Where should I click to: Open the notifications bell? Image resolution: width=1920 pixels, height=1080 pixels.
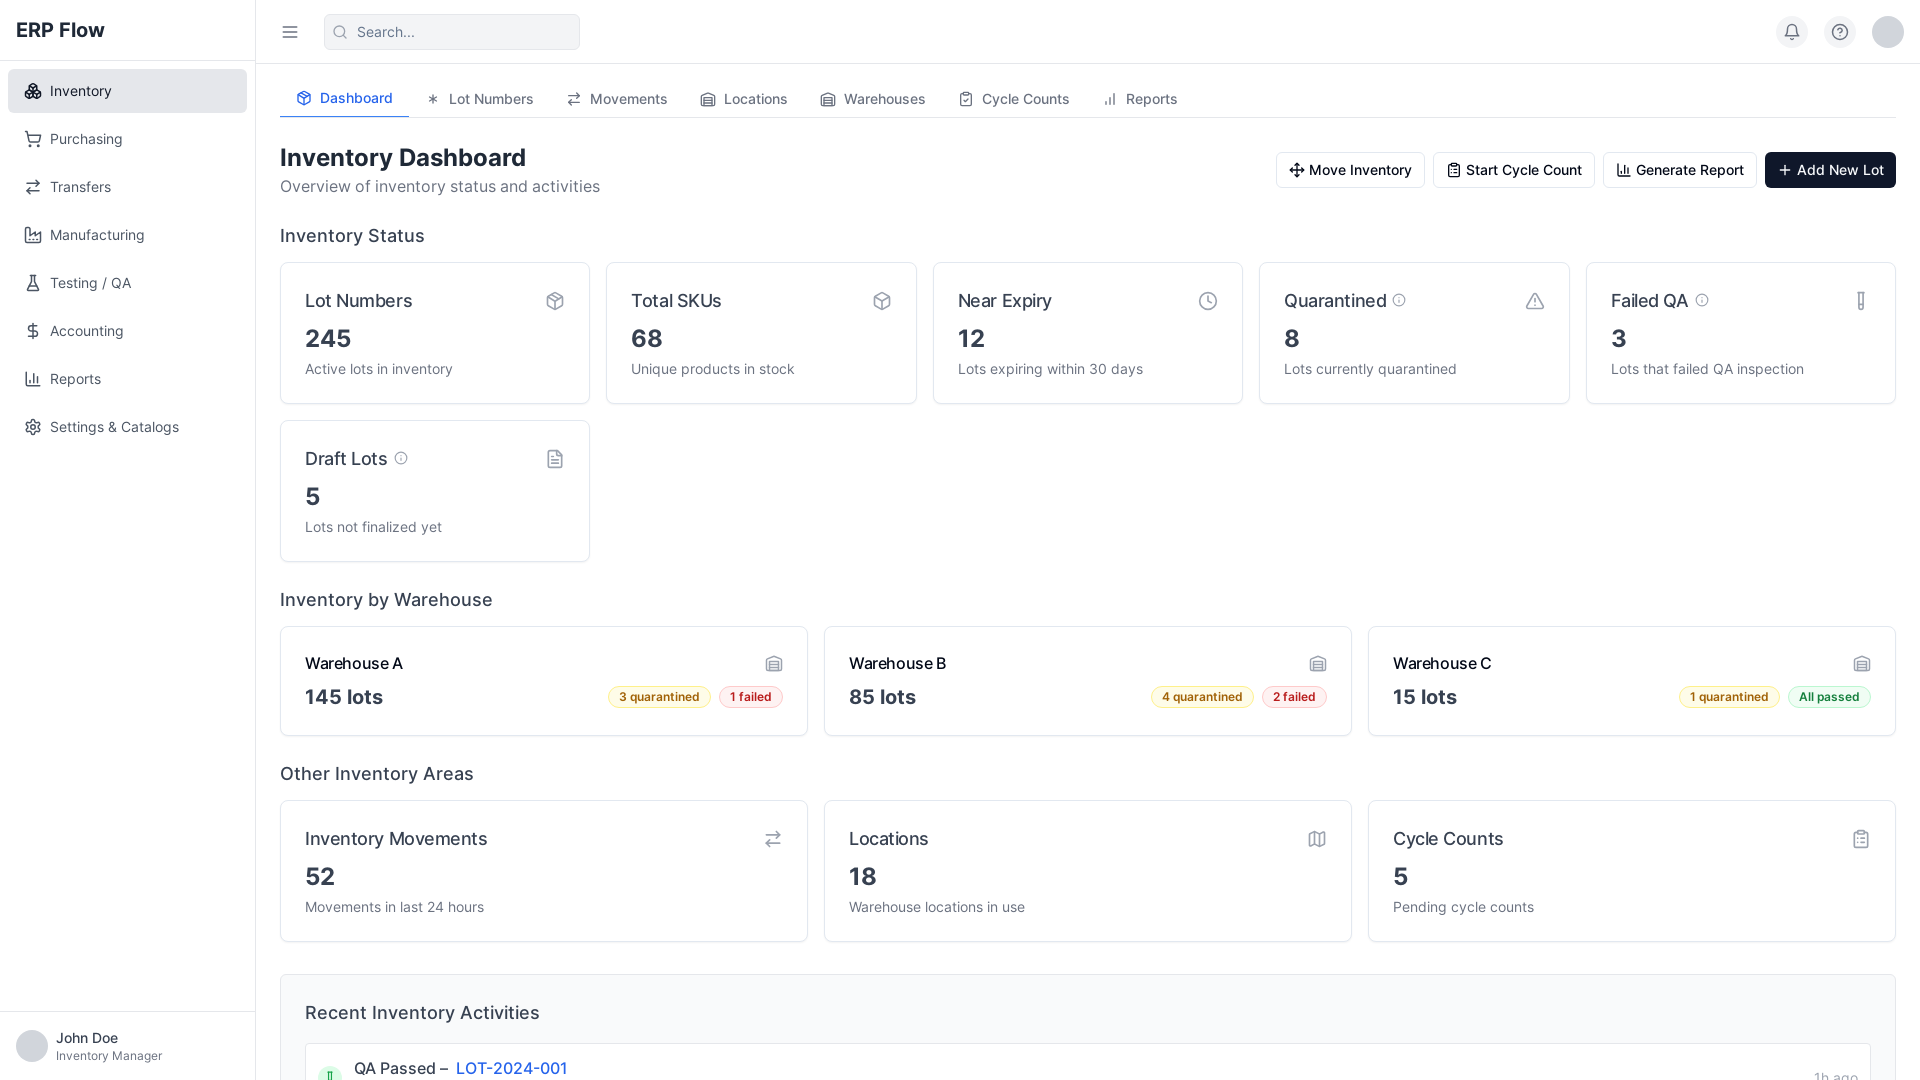pos(1792,32)
